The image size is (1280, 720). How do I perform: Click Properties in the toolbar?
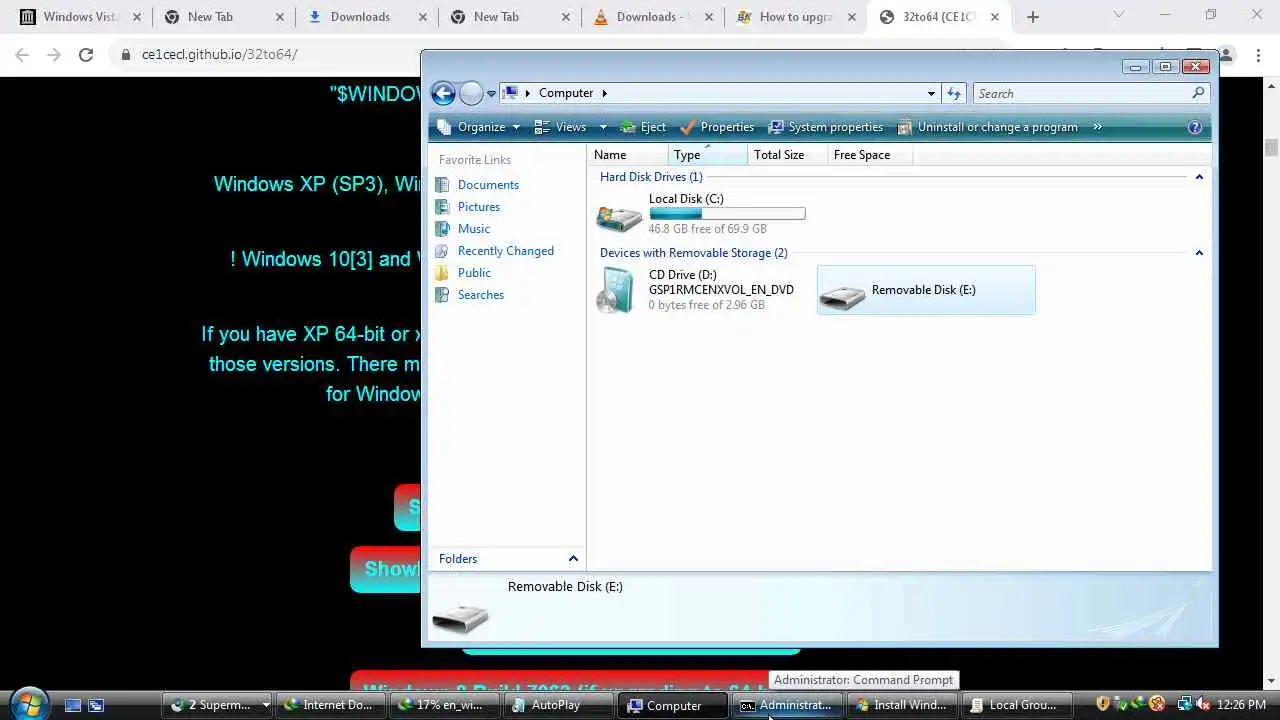[717, 127]
